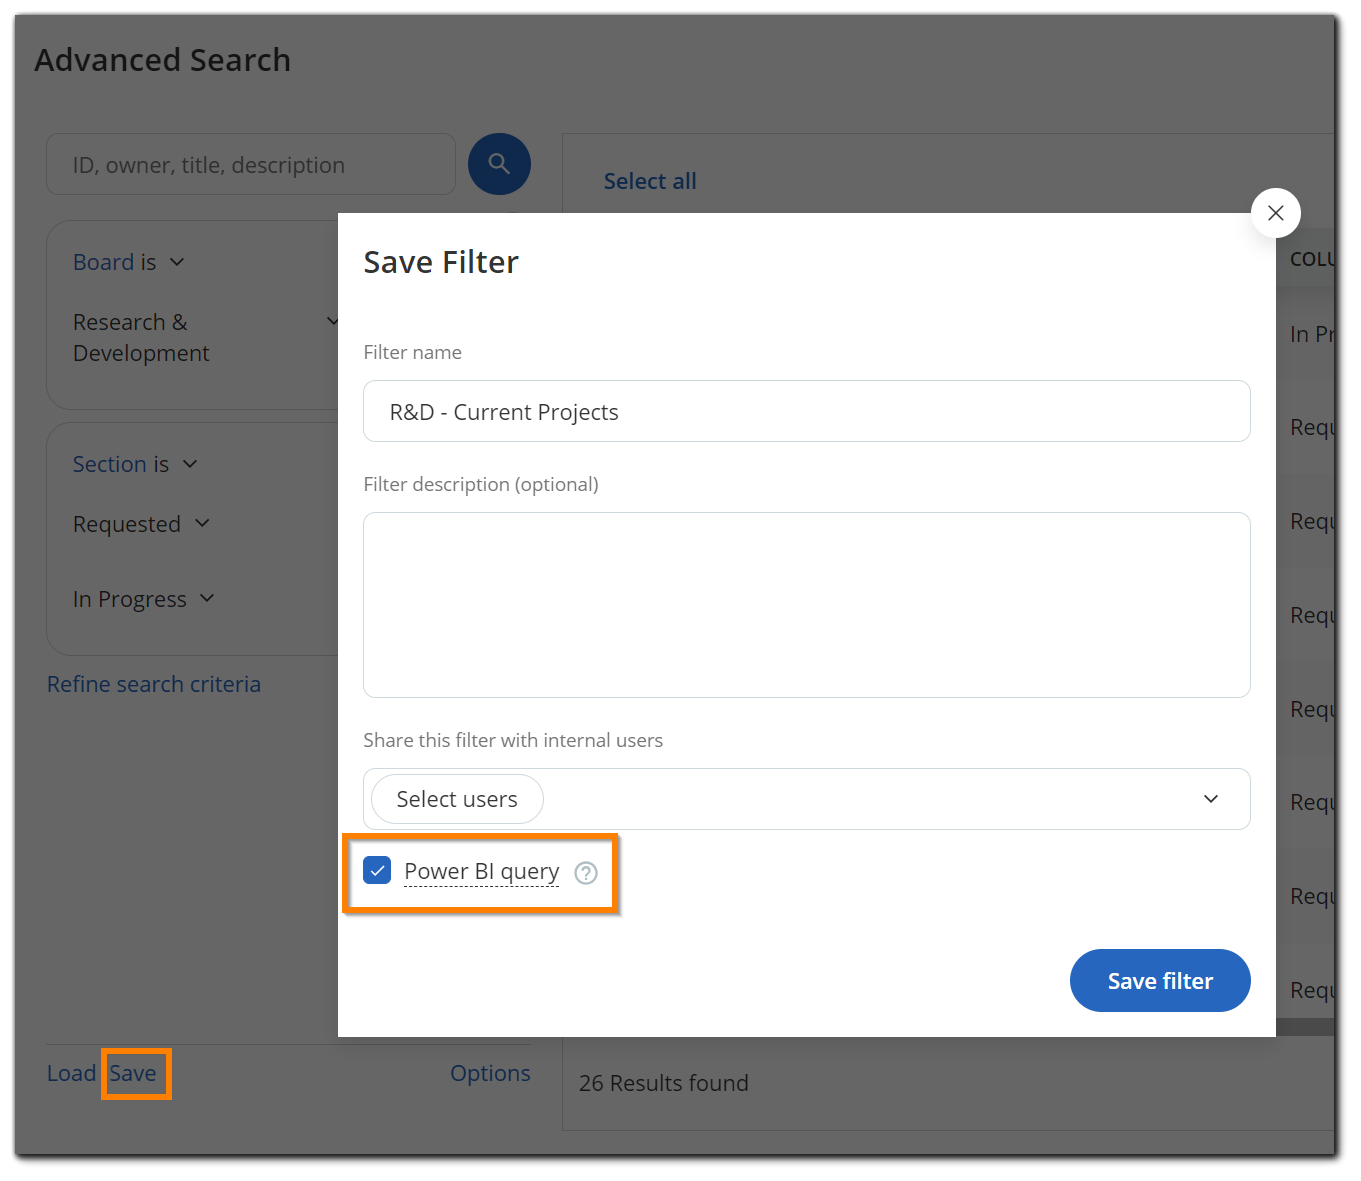Click the Load link

(x=71, y=1073)
